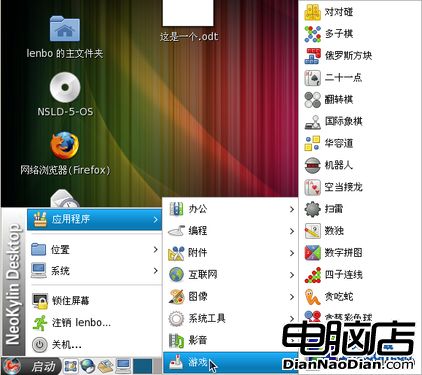The image size is (422, 375).
Task: Expand the 编程 programming submenu arrow
Action: click(292, 231)
